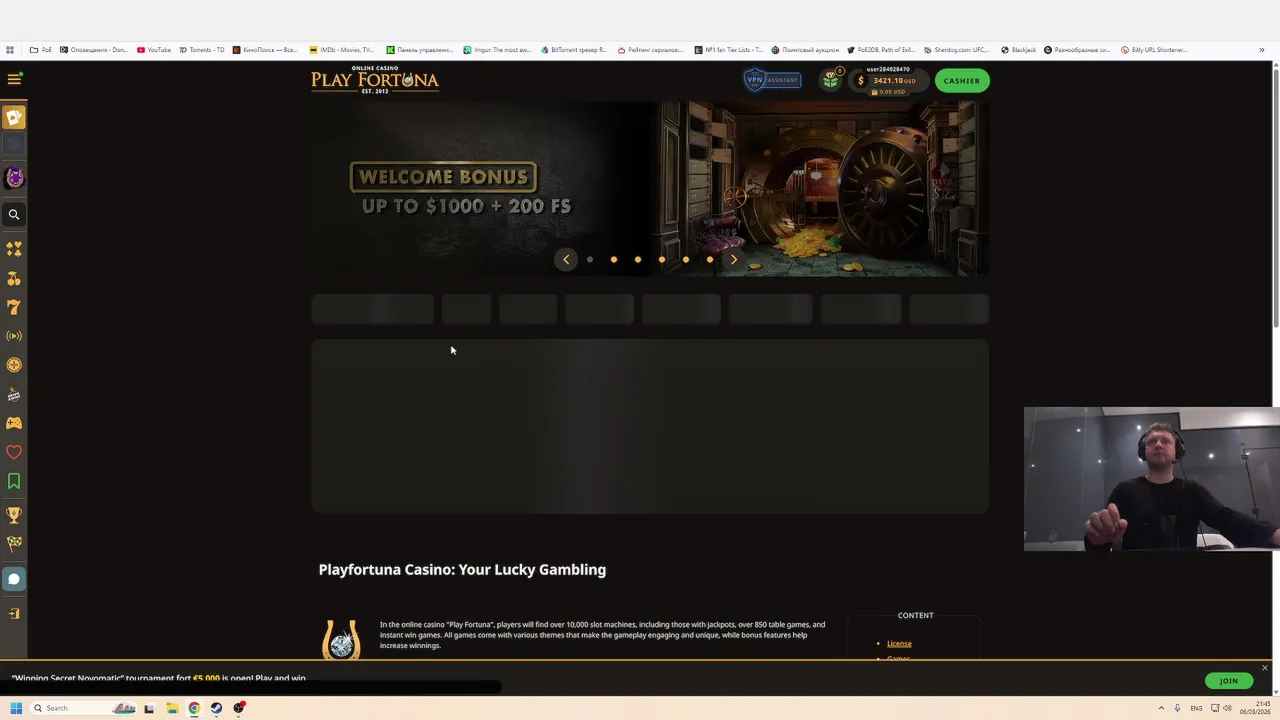Open the VPN Assistant badge
The width and height of the screenshot is (1280, 720).
pos(772,80)
